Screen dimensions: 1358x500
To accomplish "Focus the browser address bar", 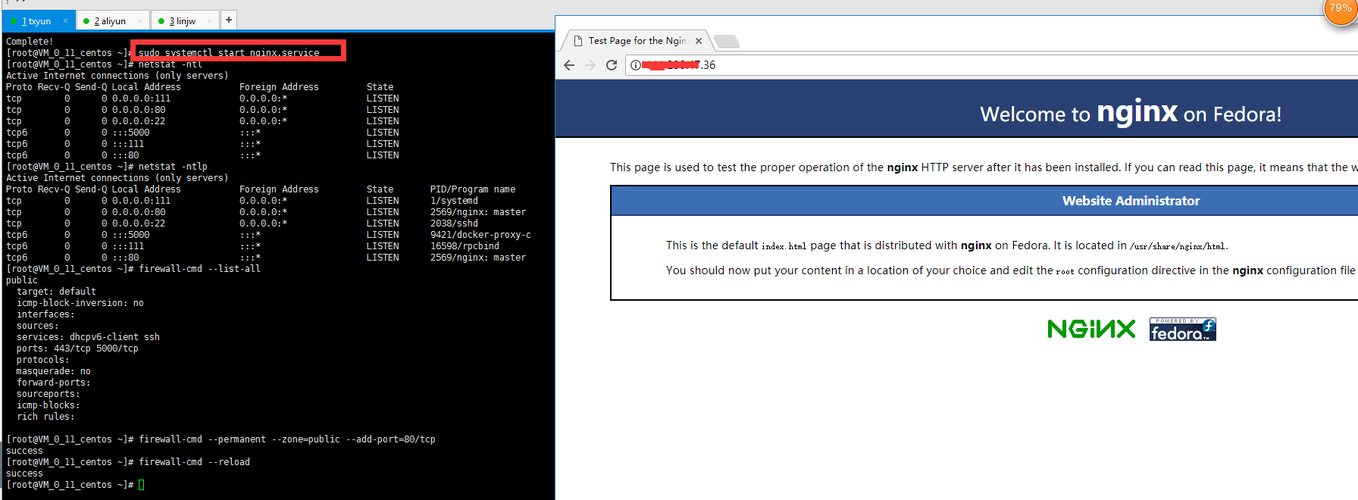I will pos(990,65).
